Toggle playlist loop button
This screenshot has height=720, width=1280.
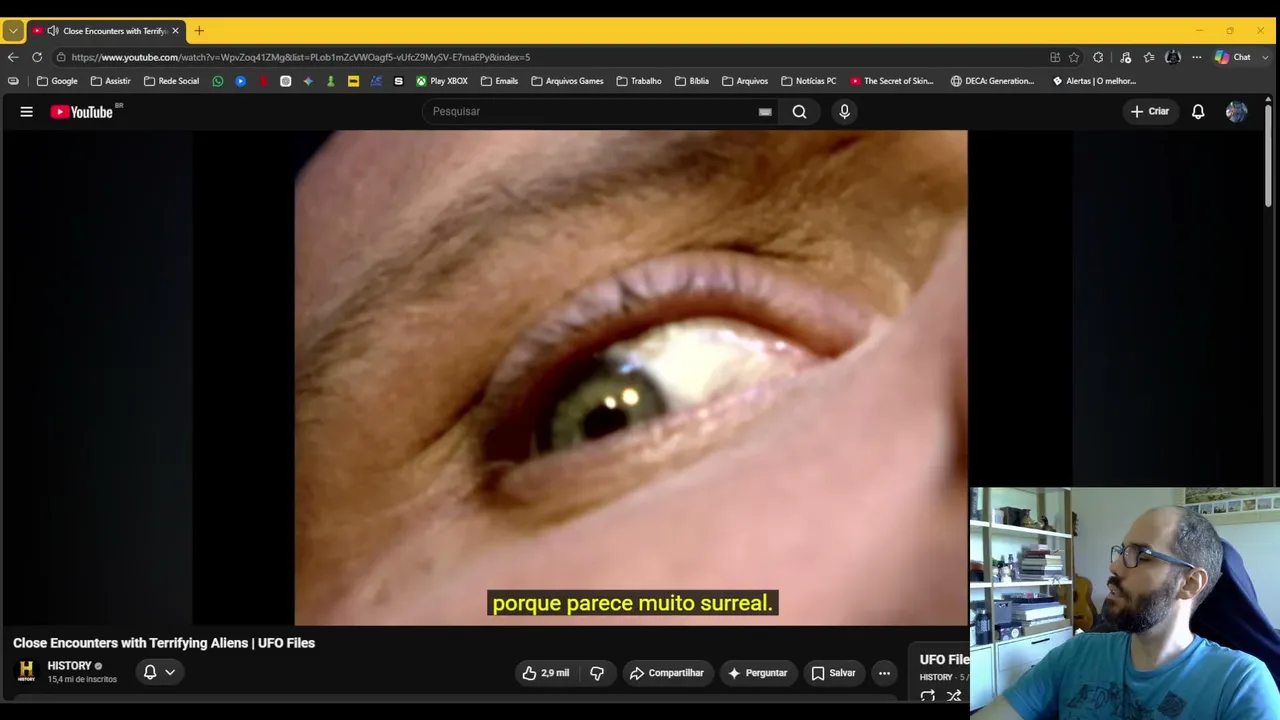pyautogui.click(x=928, y=696)
